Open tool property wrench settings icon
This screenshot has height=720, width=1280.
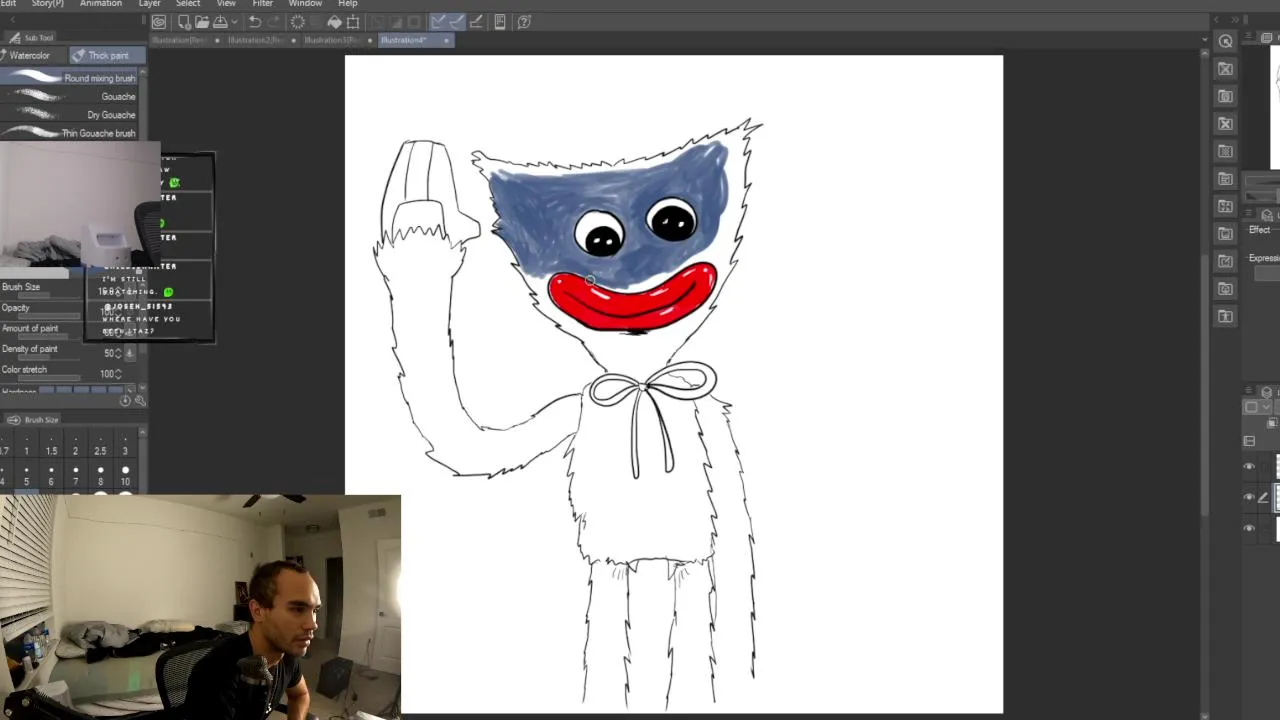click(140, 400)
